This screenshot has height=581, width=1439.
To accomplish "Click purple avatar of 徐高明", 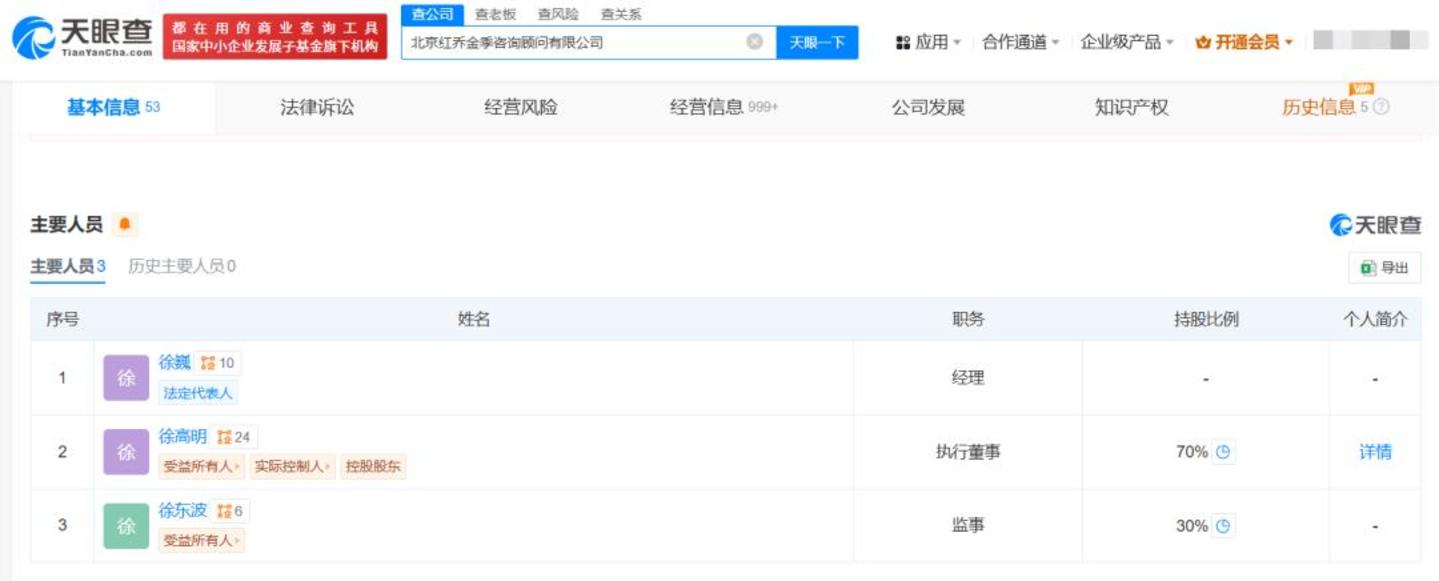I will point(126,452).
